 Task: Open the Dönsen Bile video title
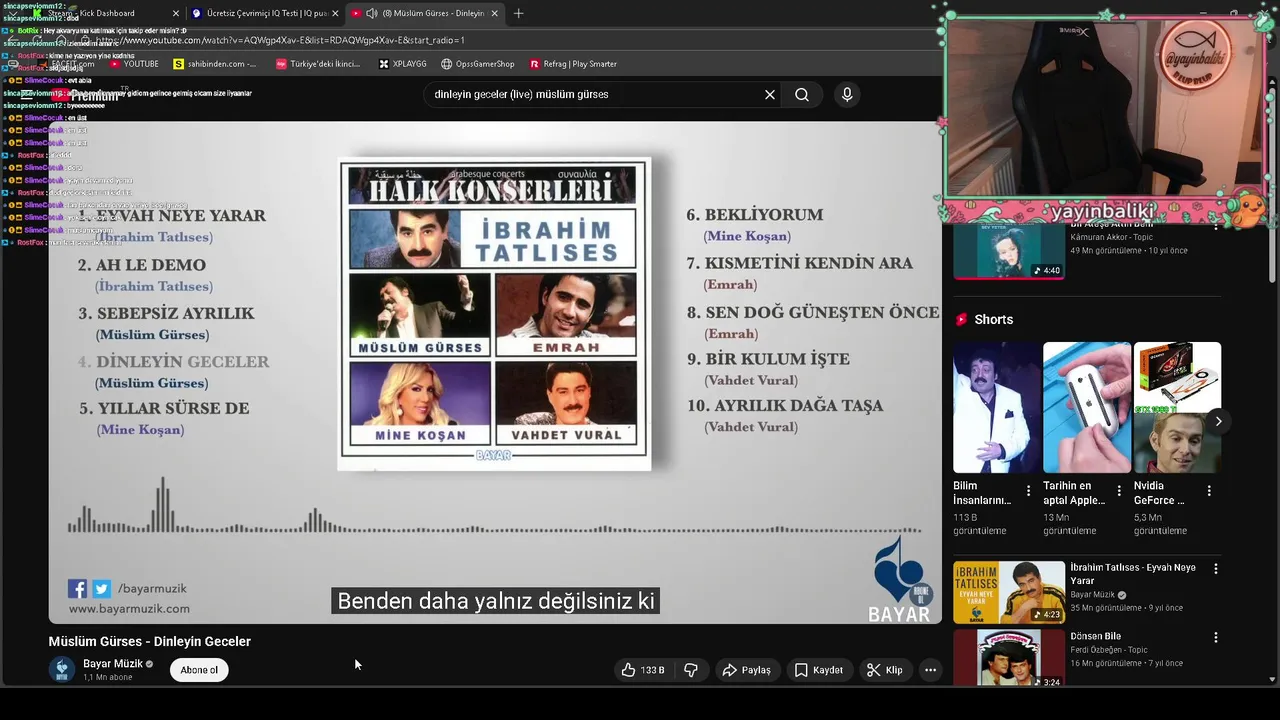tap(1096, 636)
